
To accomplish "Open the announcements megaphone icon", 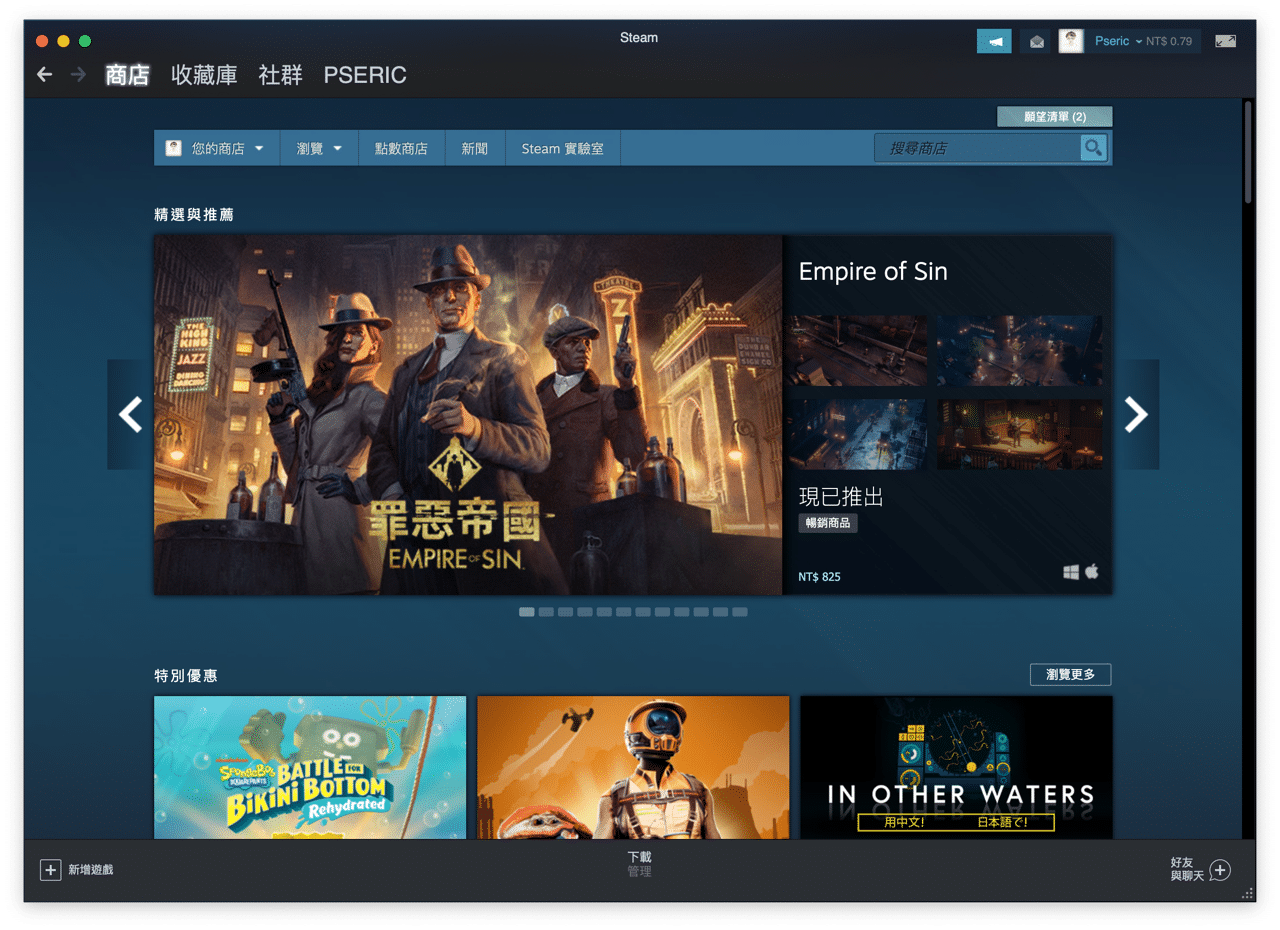I will click(994, 41).
